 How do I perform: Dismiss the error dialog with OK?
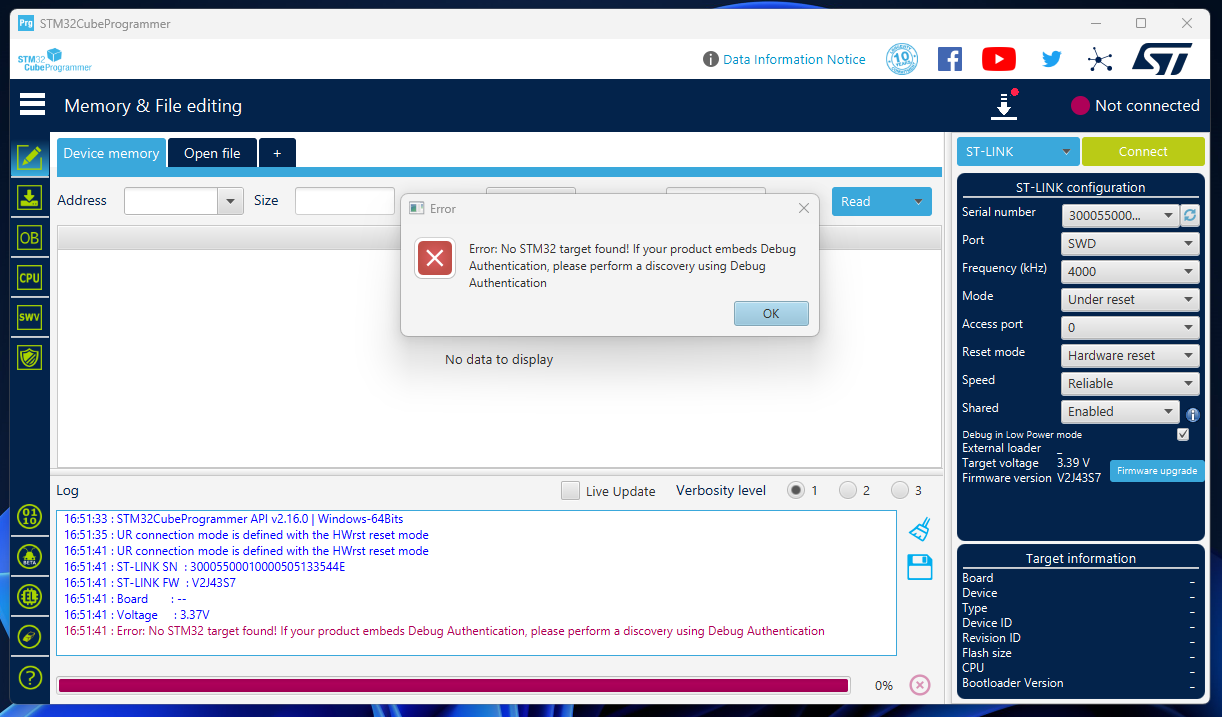click(x=771, y=313)
